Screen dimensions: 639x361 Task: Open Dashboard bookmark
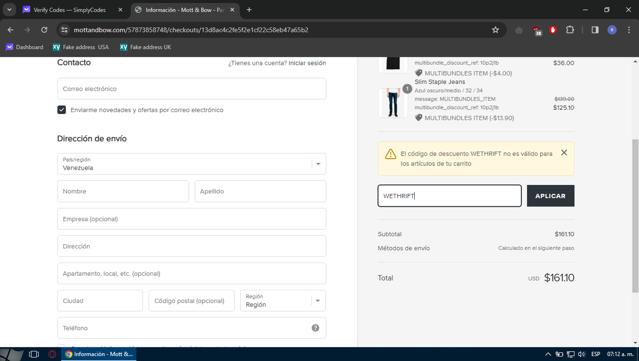[x=24, y=47]
